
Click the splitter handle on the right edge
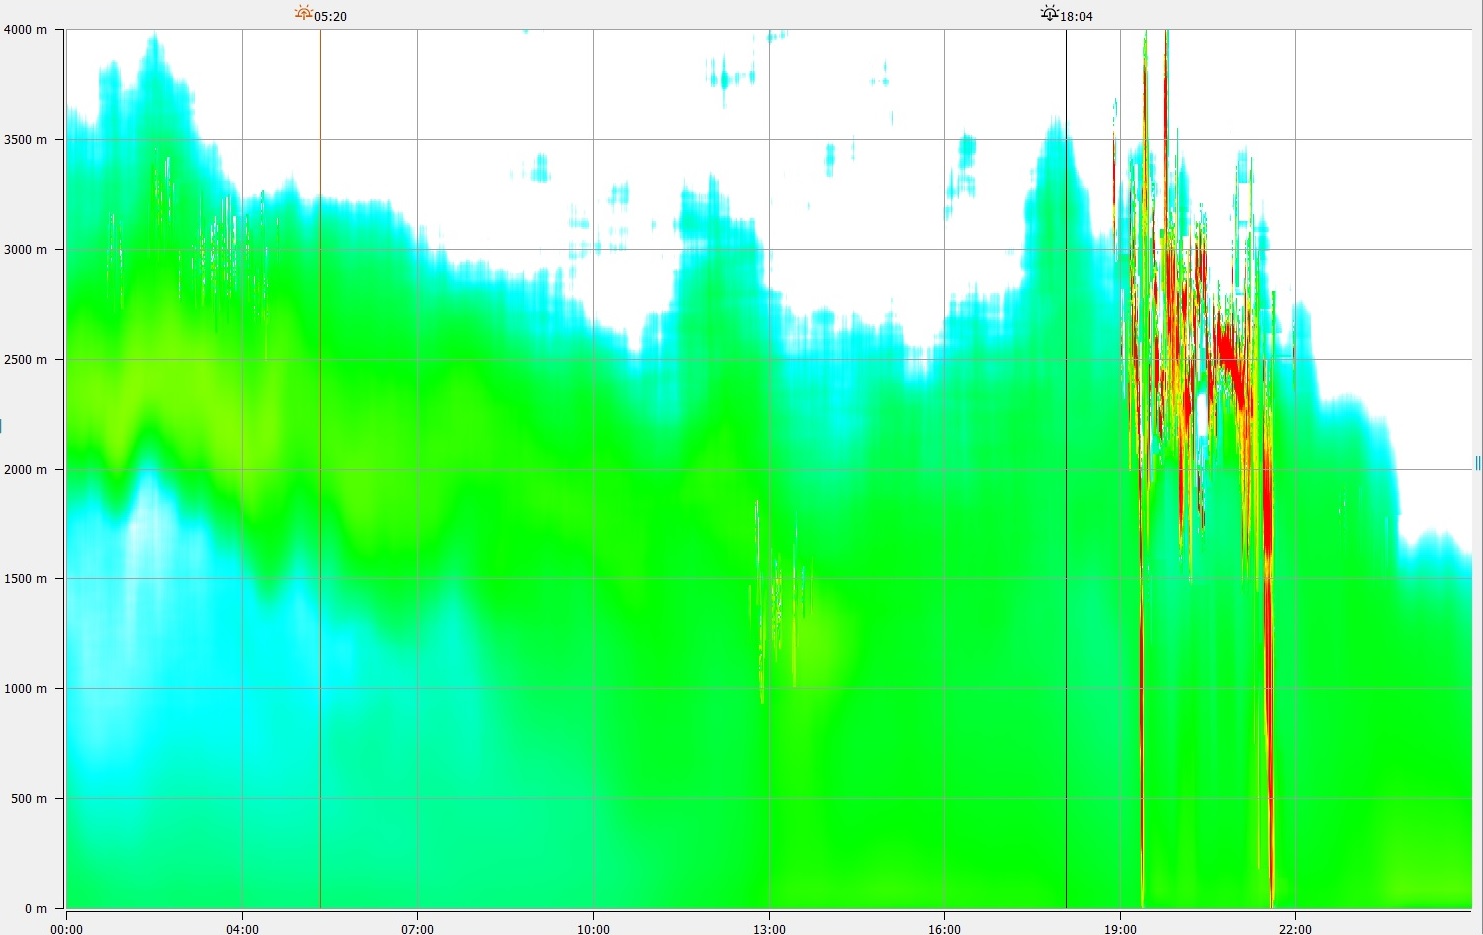click(x=1477, y=462)
